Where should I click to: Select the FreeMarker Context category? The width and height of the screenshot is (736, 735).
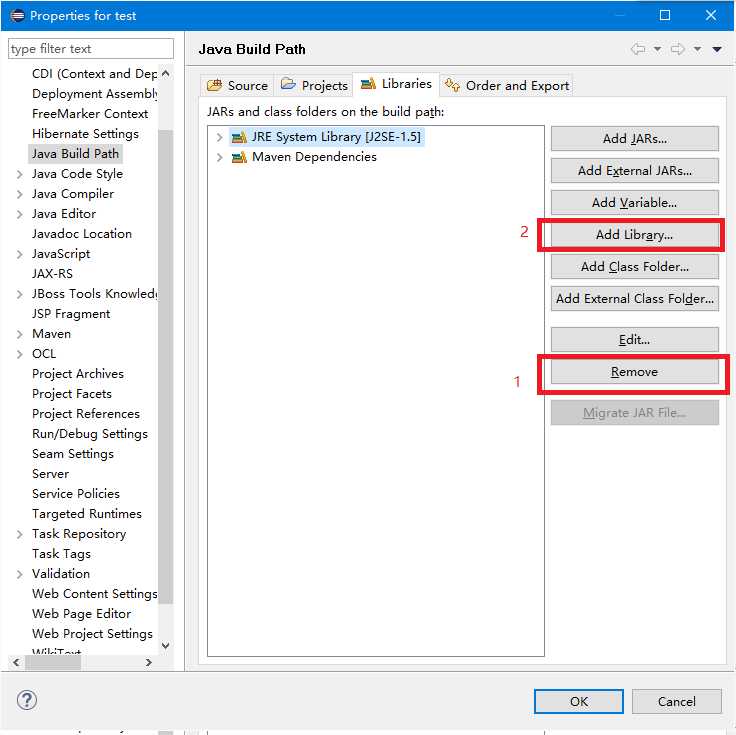coord(90,114)
